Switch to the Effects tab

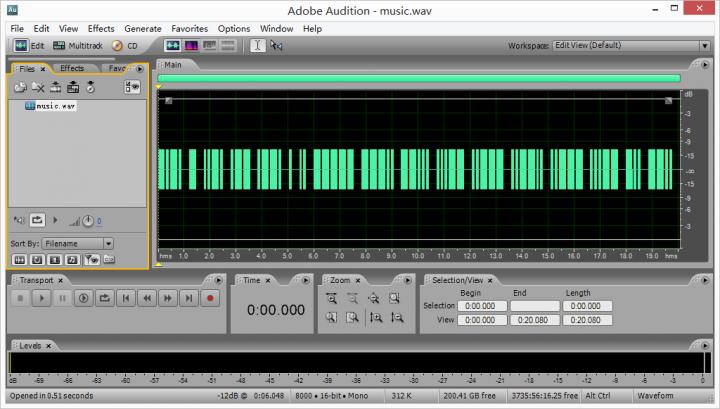72,69
